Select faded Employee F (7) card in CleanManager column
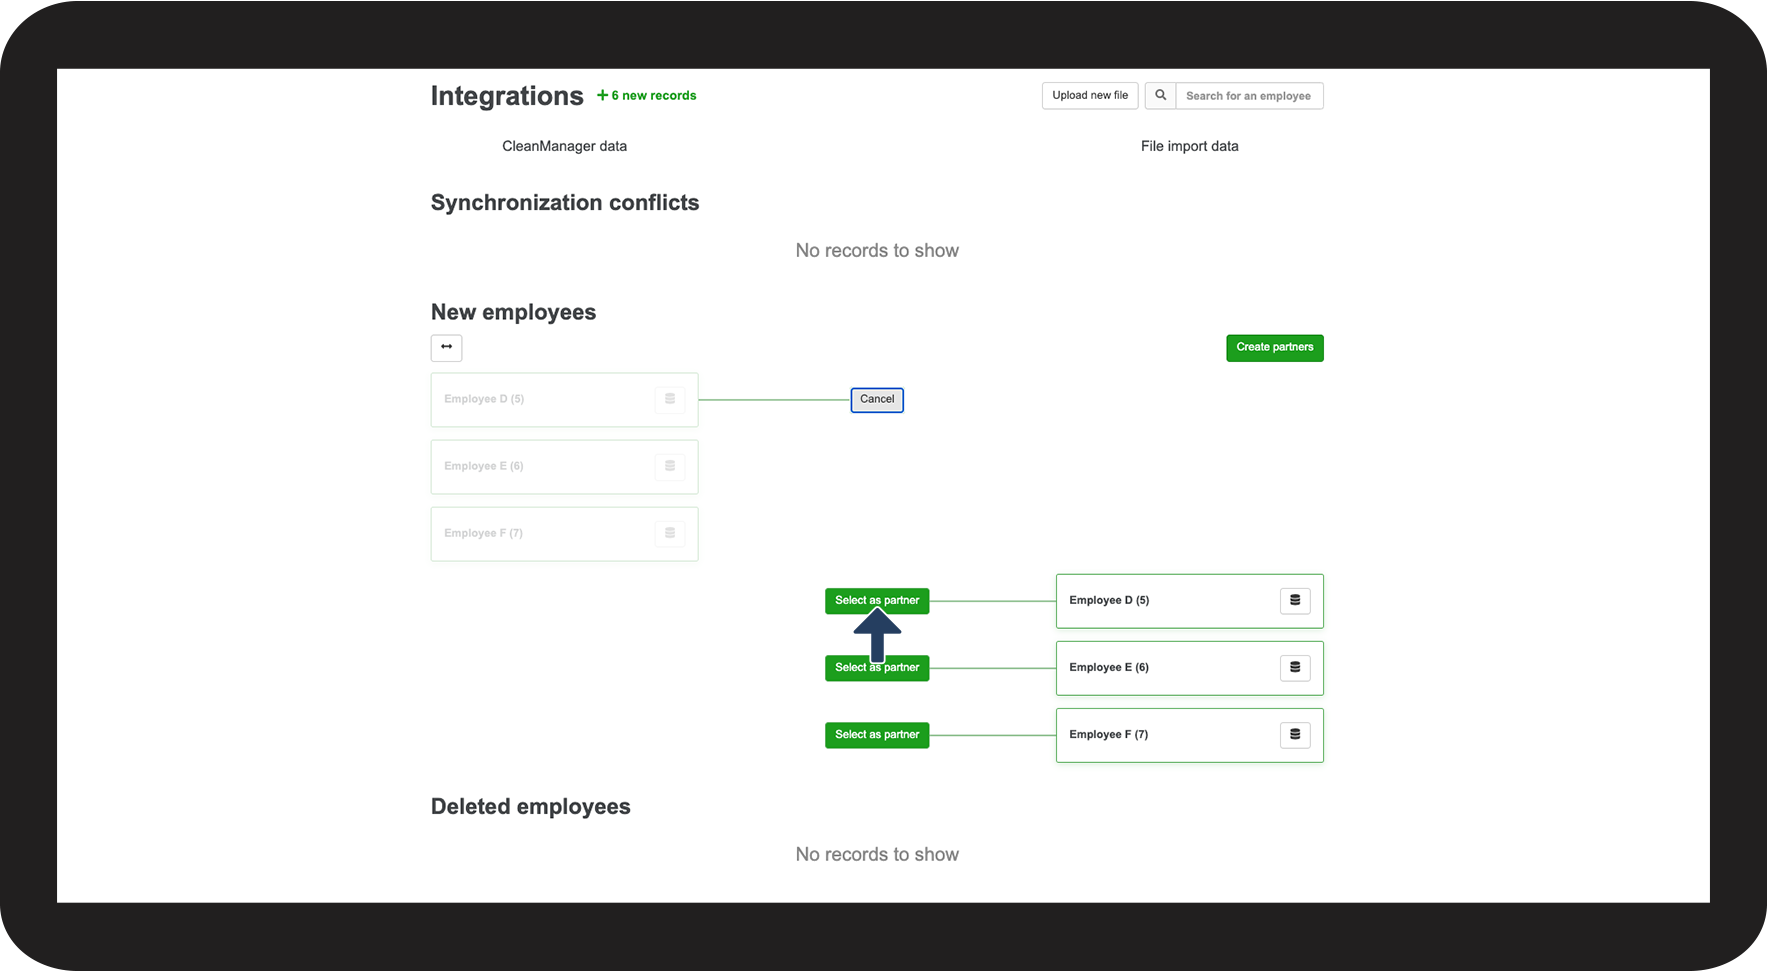The width and height of the screenshot is (1767, 971). click(564, 534)
